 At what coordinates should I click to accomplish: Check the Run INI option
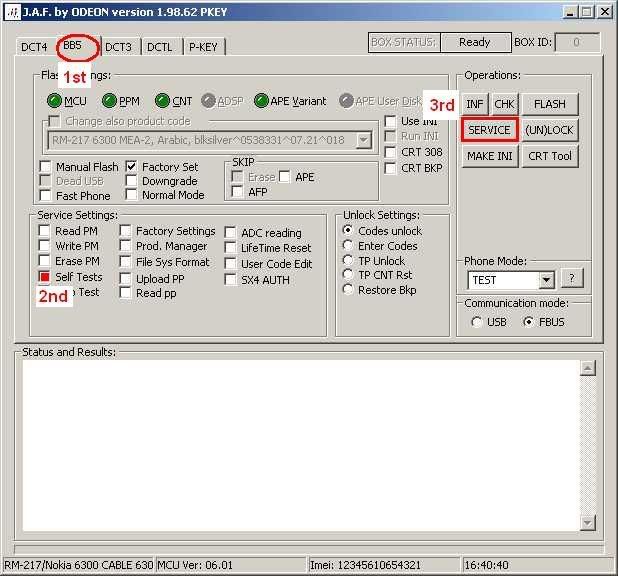(x=390, y=136)
